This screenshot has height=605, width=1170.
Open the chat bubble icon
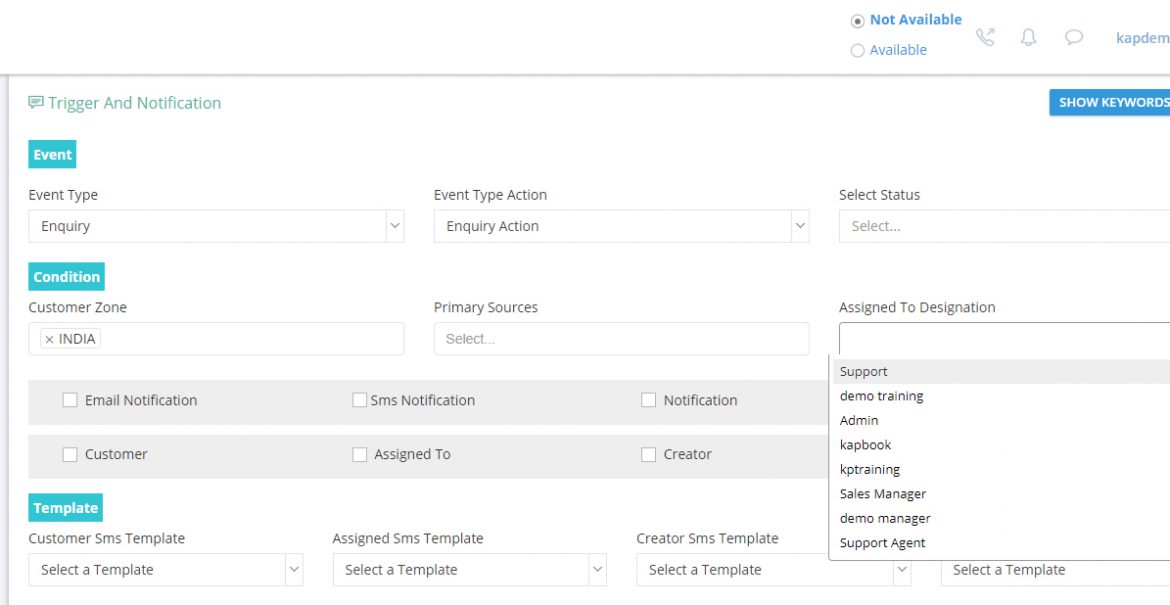tap(1074, 37)
